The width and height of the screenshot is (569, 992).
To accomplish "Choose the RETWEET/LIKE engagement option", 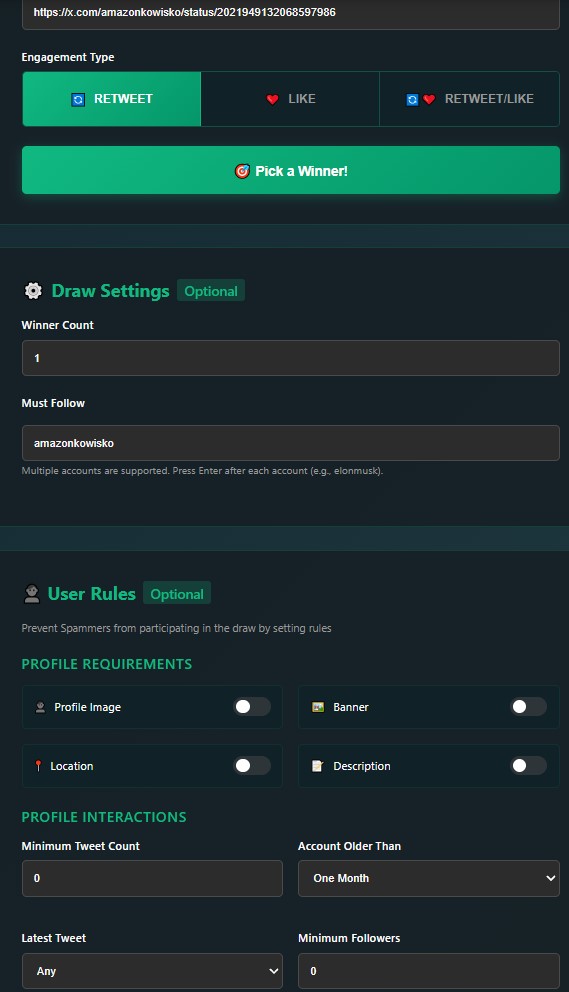I will 470,99.
